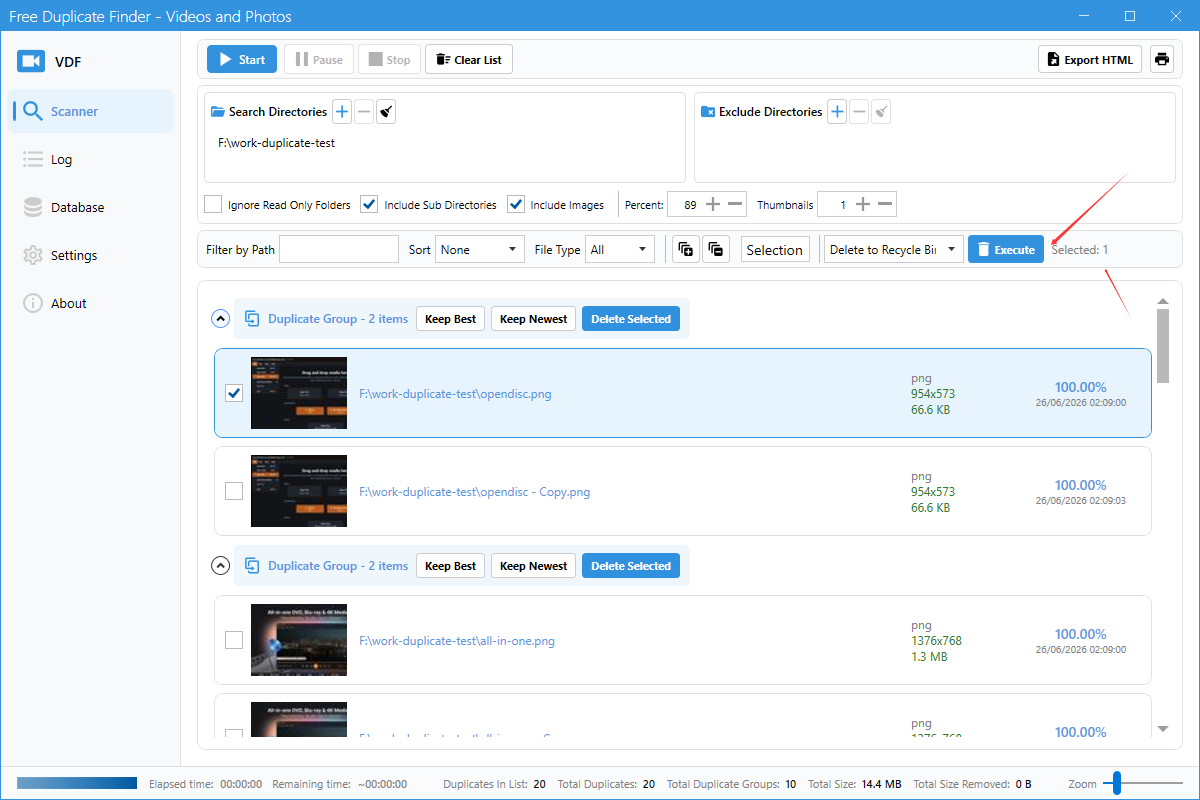Viewport: 1200px width, 800px height.
Task: Click the VDF camera logo icon
Action: coord(31,62)
